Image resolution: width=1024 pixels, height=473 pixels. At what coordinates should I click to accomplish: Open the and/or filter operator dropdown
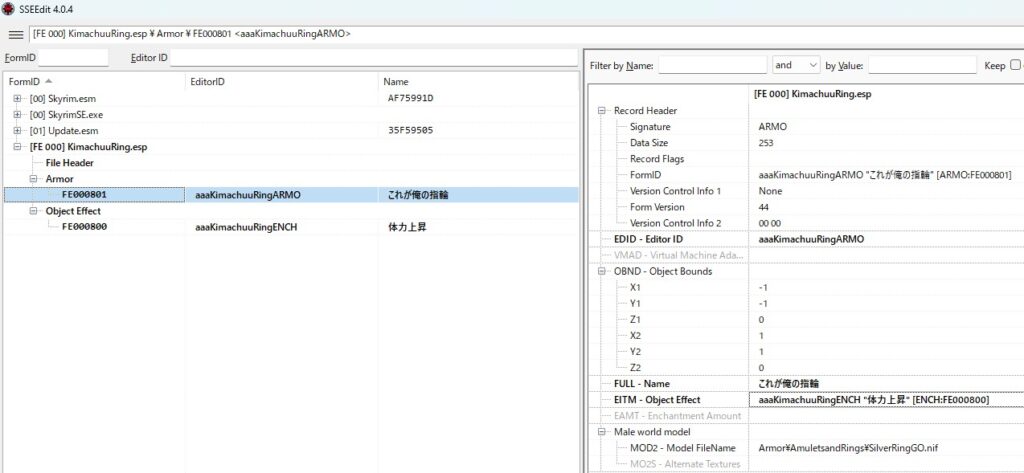coord(796,65)
